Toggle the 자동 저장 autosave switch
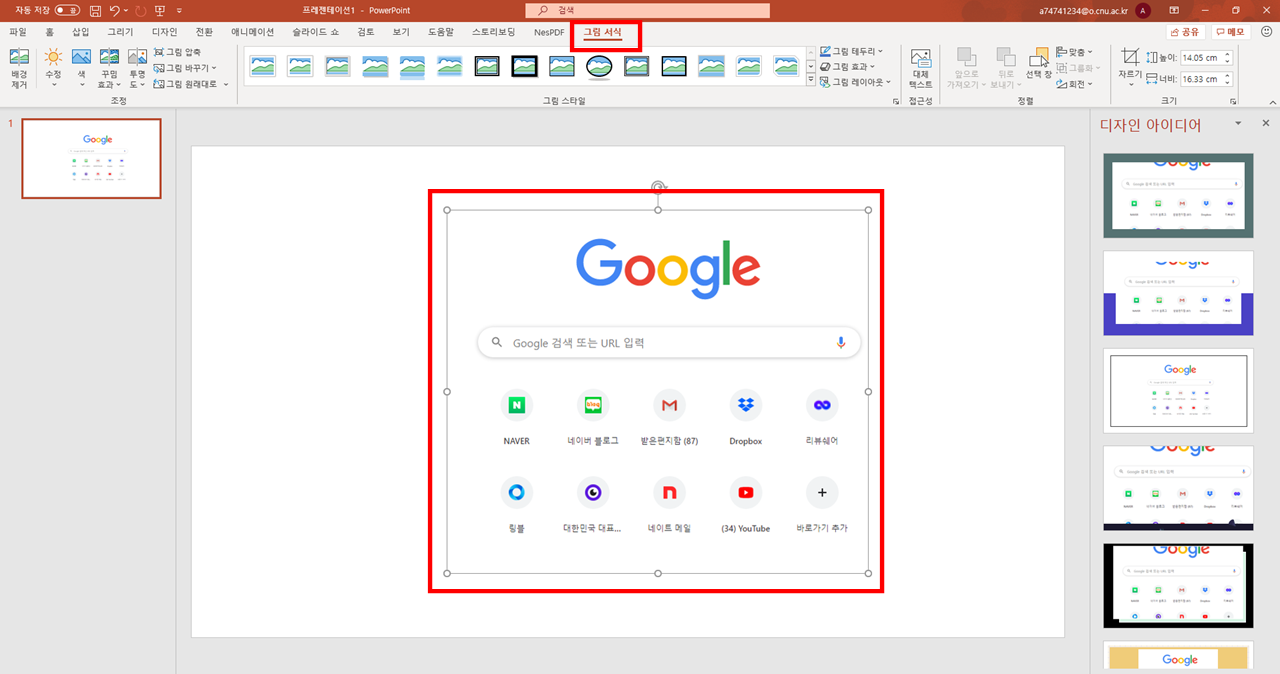The image size is (1280, 674). point(68,10)
